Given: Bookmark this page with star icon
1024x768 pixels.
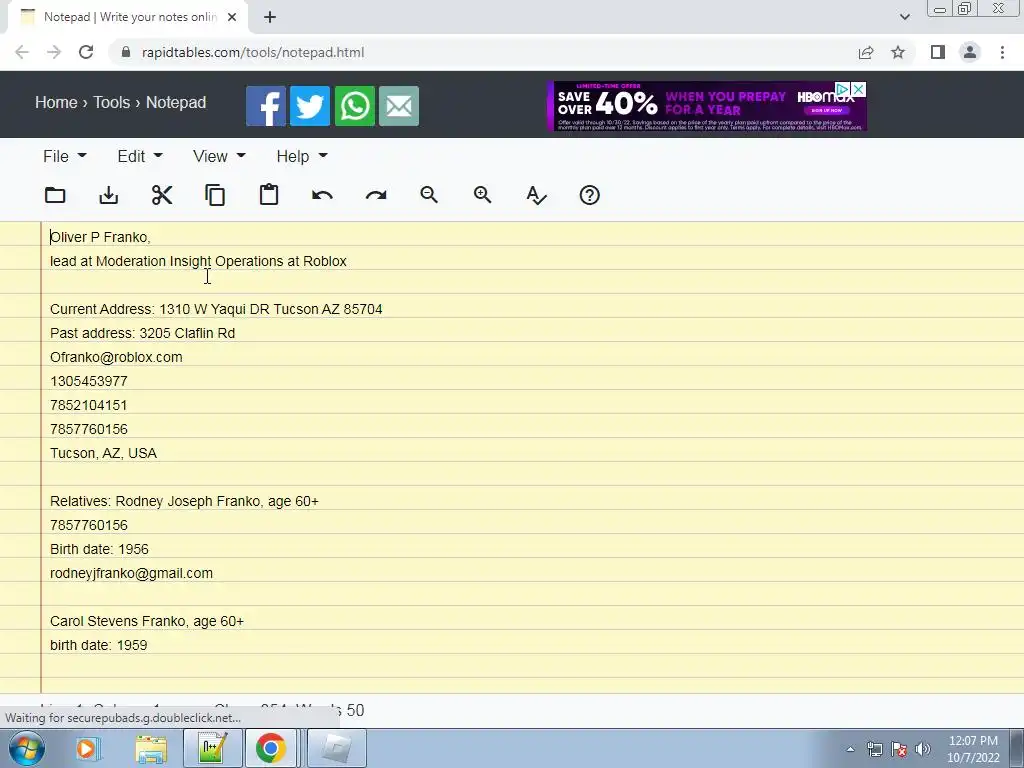Looking at the screenshot, I should pyautogui.click(x=898, y=52).
